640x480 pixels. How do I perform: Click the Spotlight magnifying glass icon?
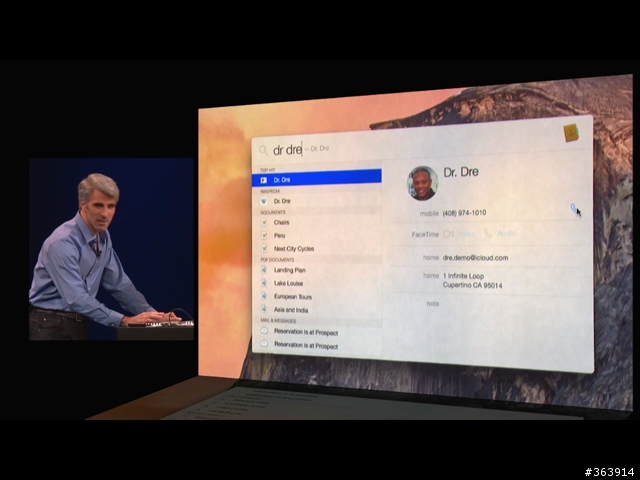[264, 151]
